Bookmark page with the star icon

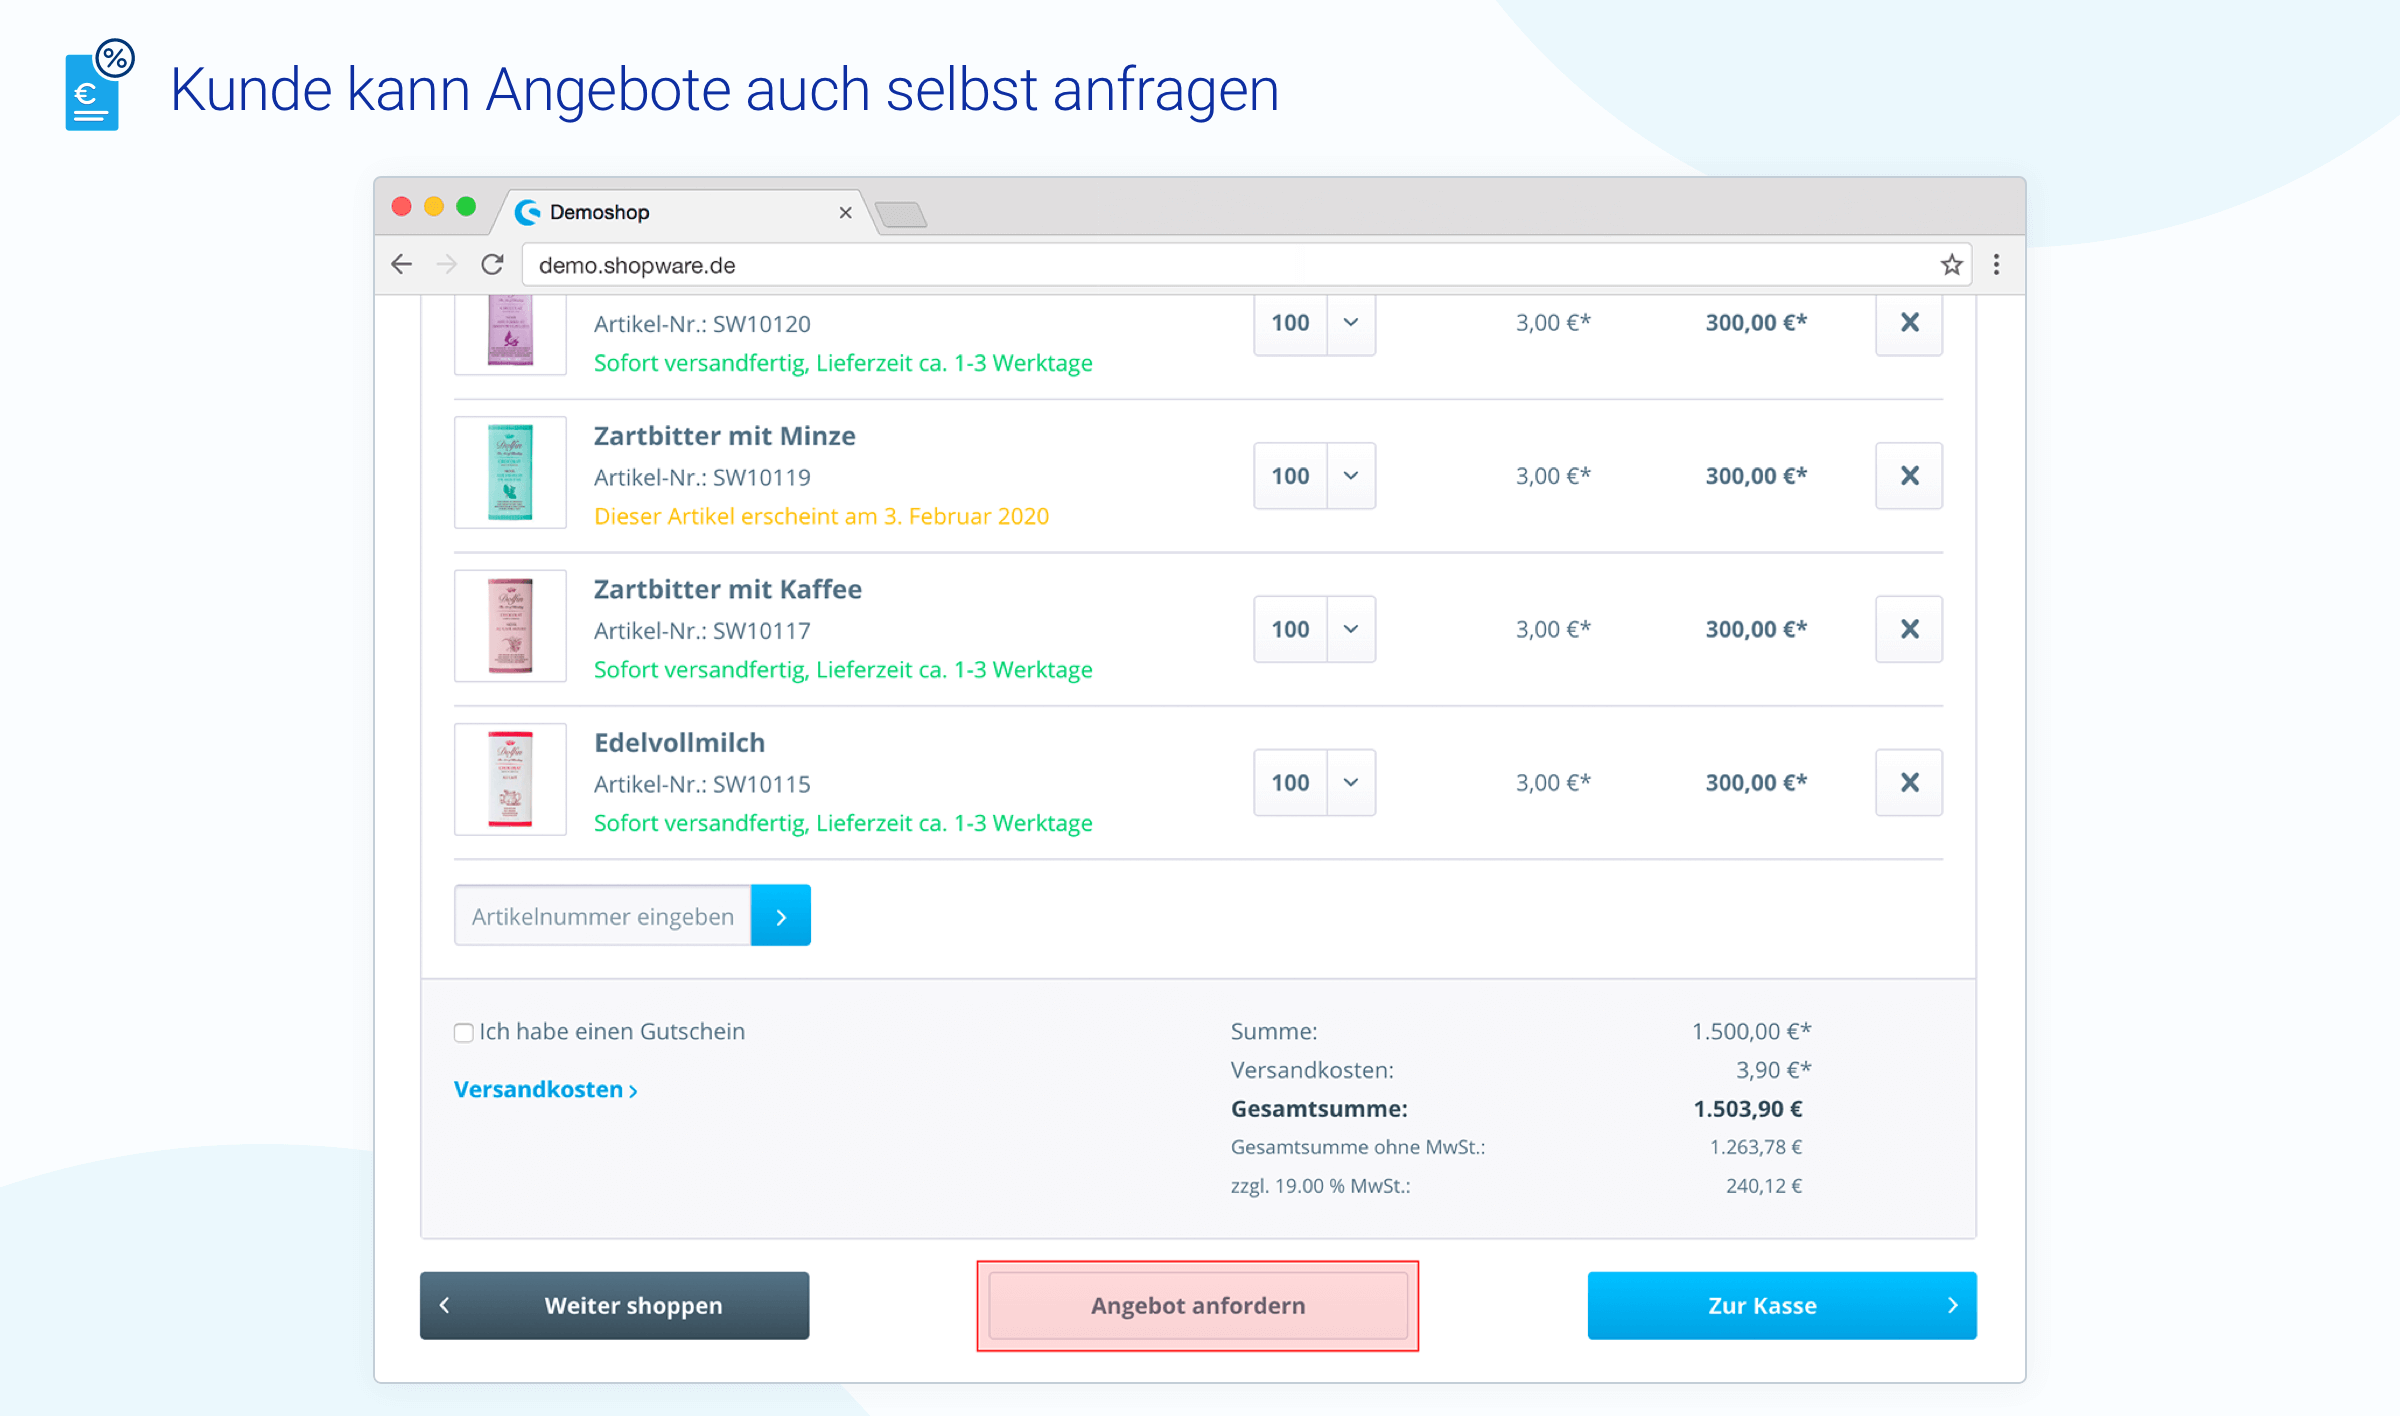point(1951,265)
